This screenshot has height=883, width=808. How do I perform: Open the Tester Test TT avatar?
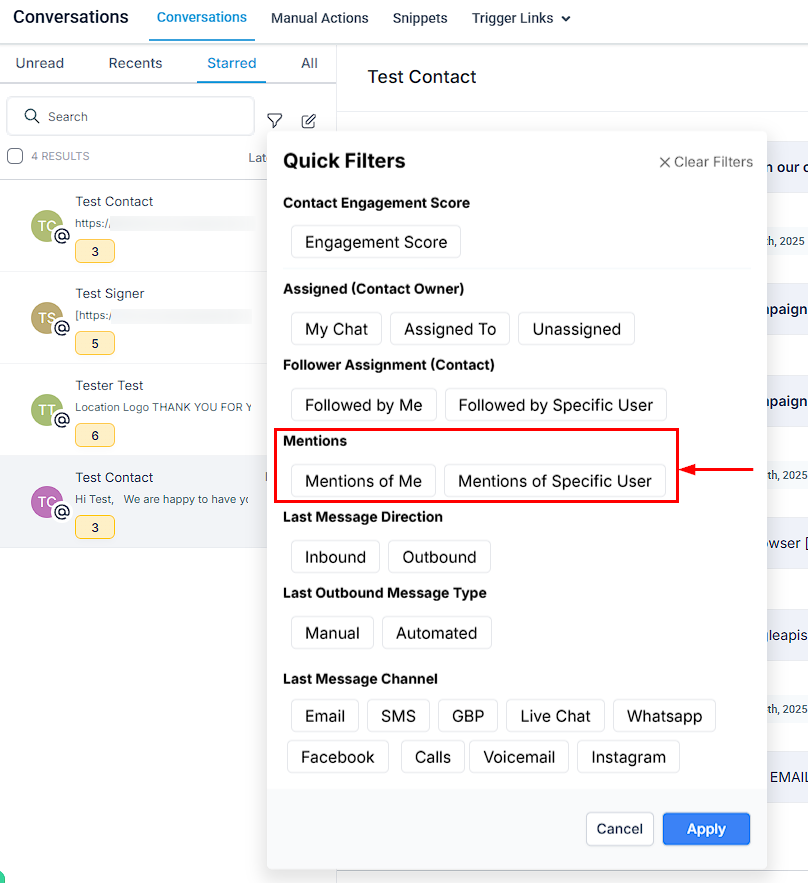47,410
